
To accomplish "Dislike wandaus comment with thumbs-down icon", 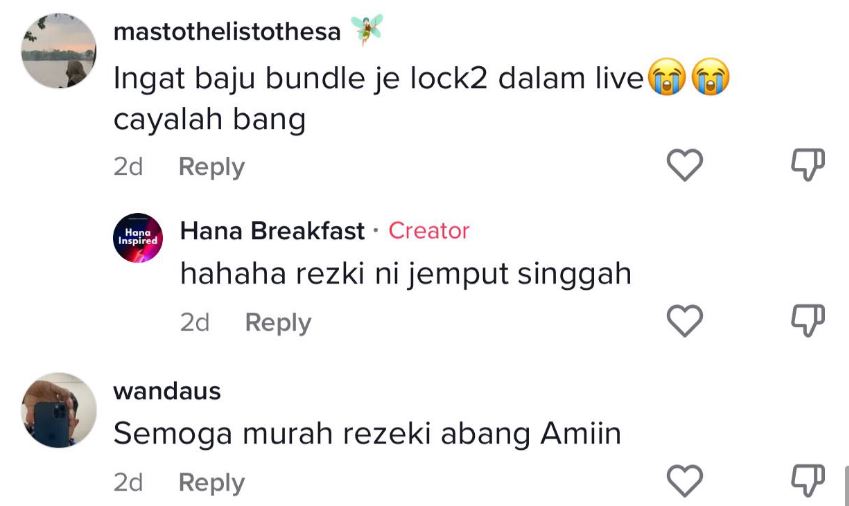I will [808, 481].
